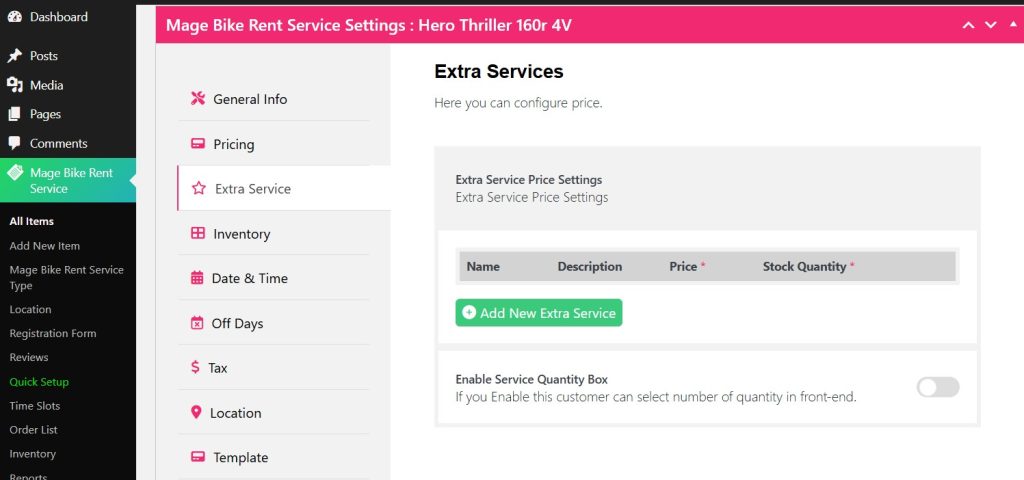Open the Quick Setup link

point(39,382)
